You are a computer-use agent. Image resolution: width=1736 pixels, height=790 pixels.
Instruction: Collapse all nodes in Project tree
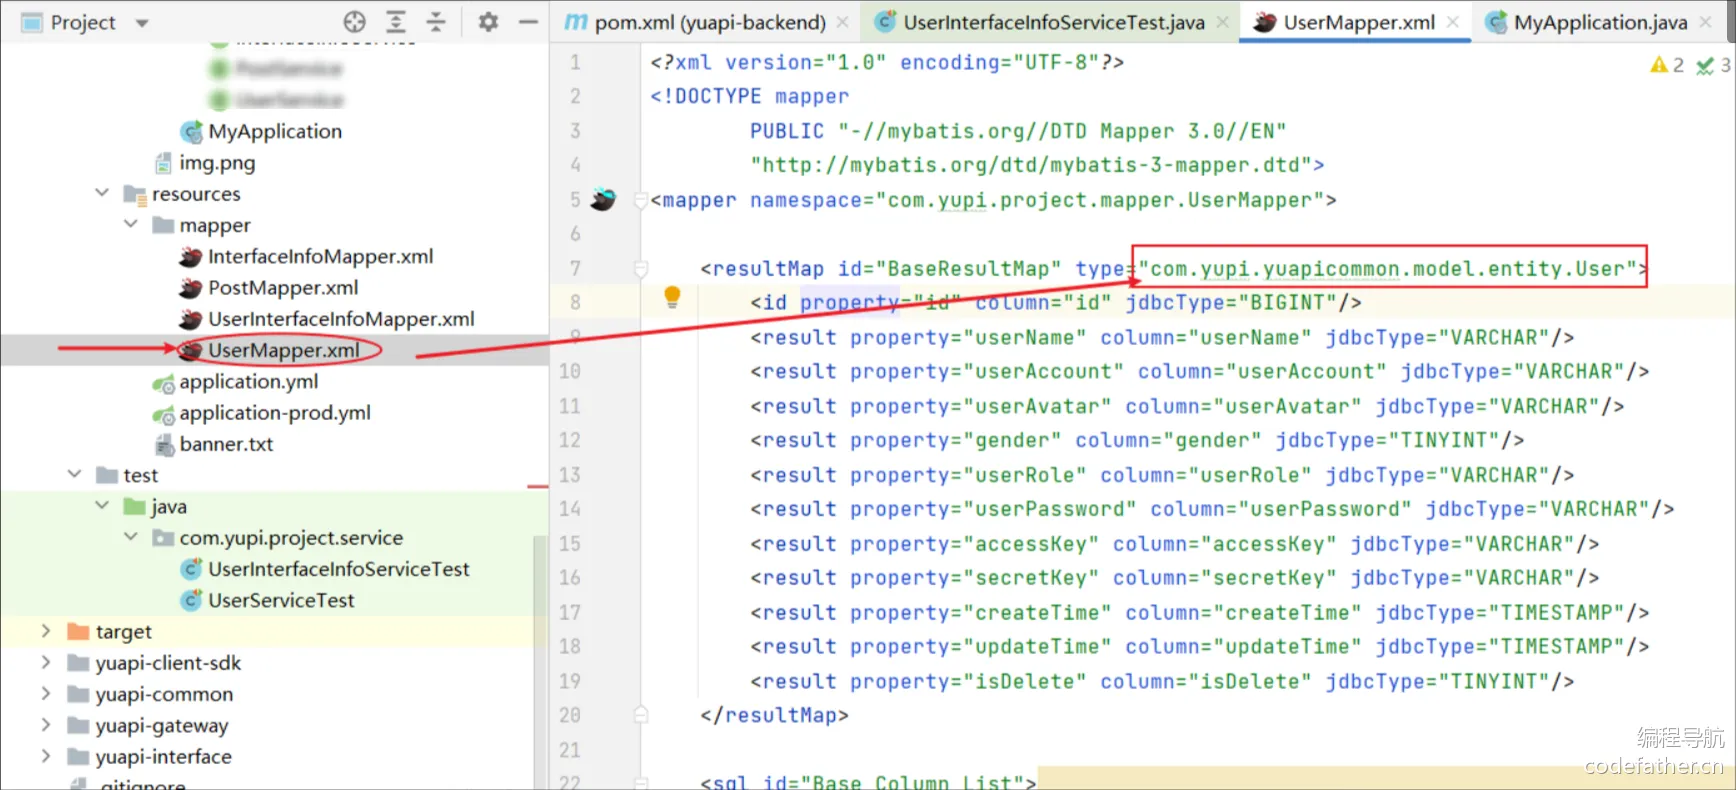[x=437, y=22]
